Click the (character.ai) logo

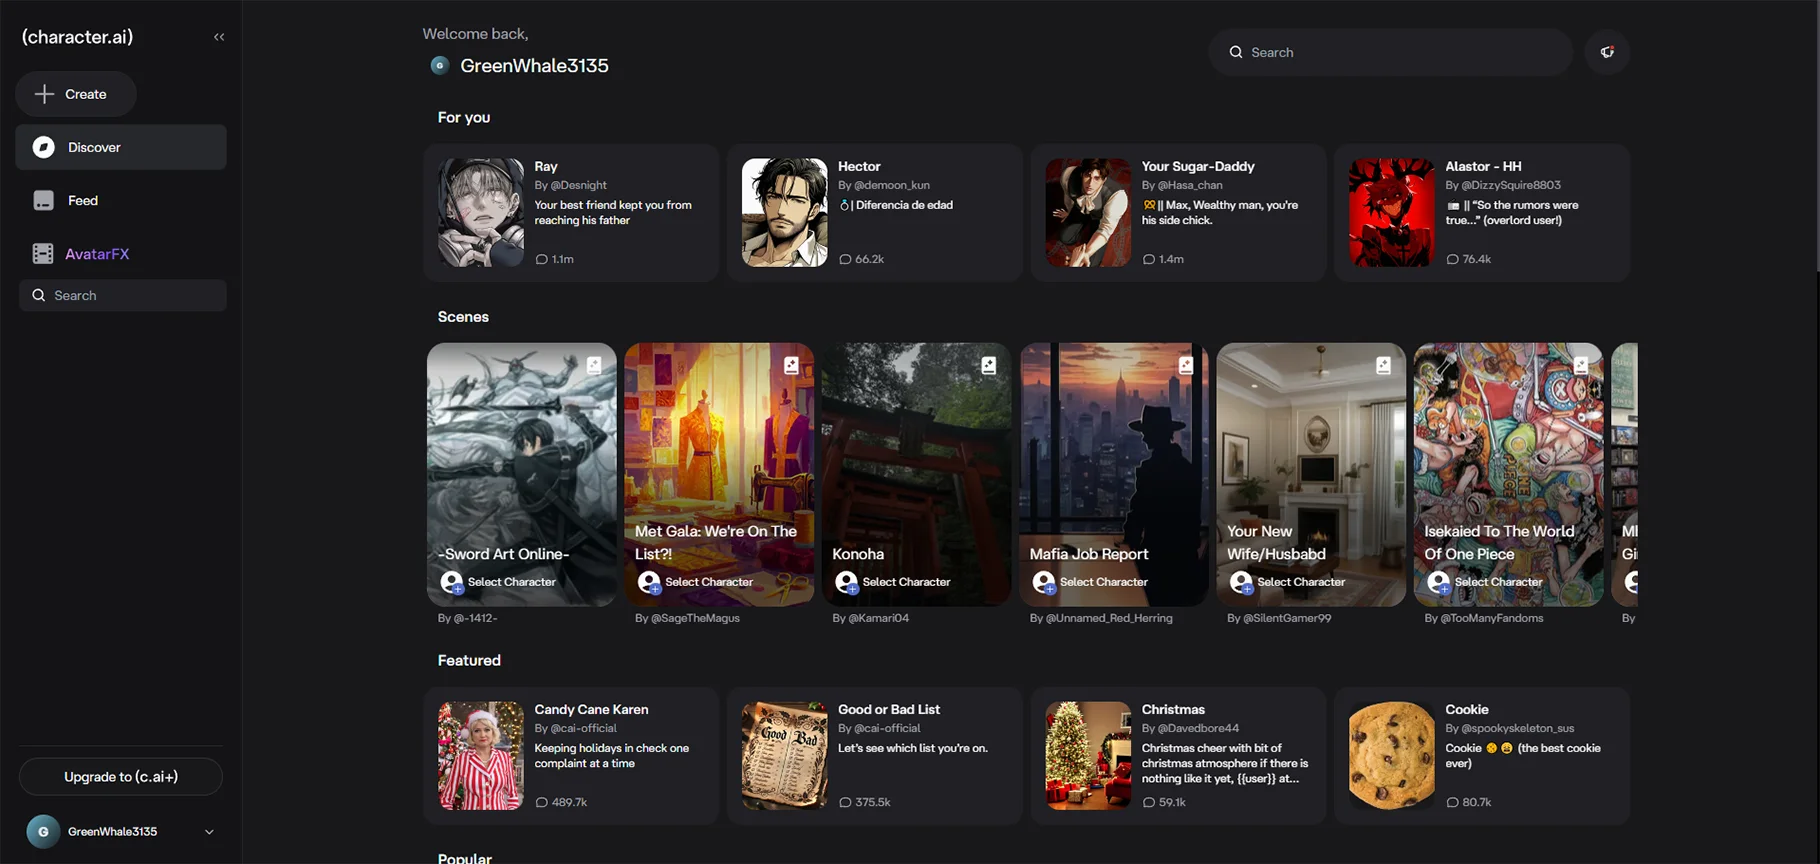coord(77,37)
